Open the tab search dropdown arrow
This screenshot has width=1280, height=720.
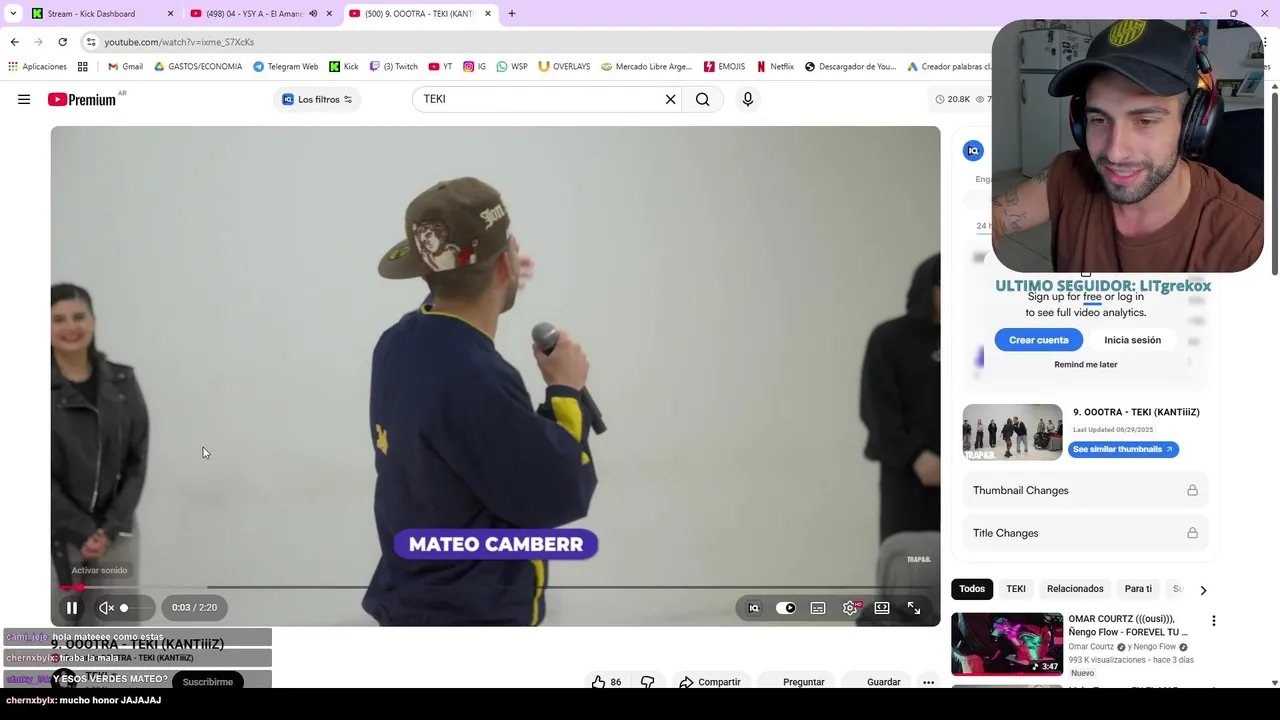[x=13, y=14]
